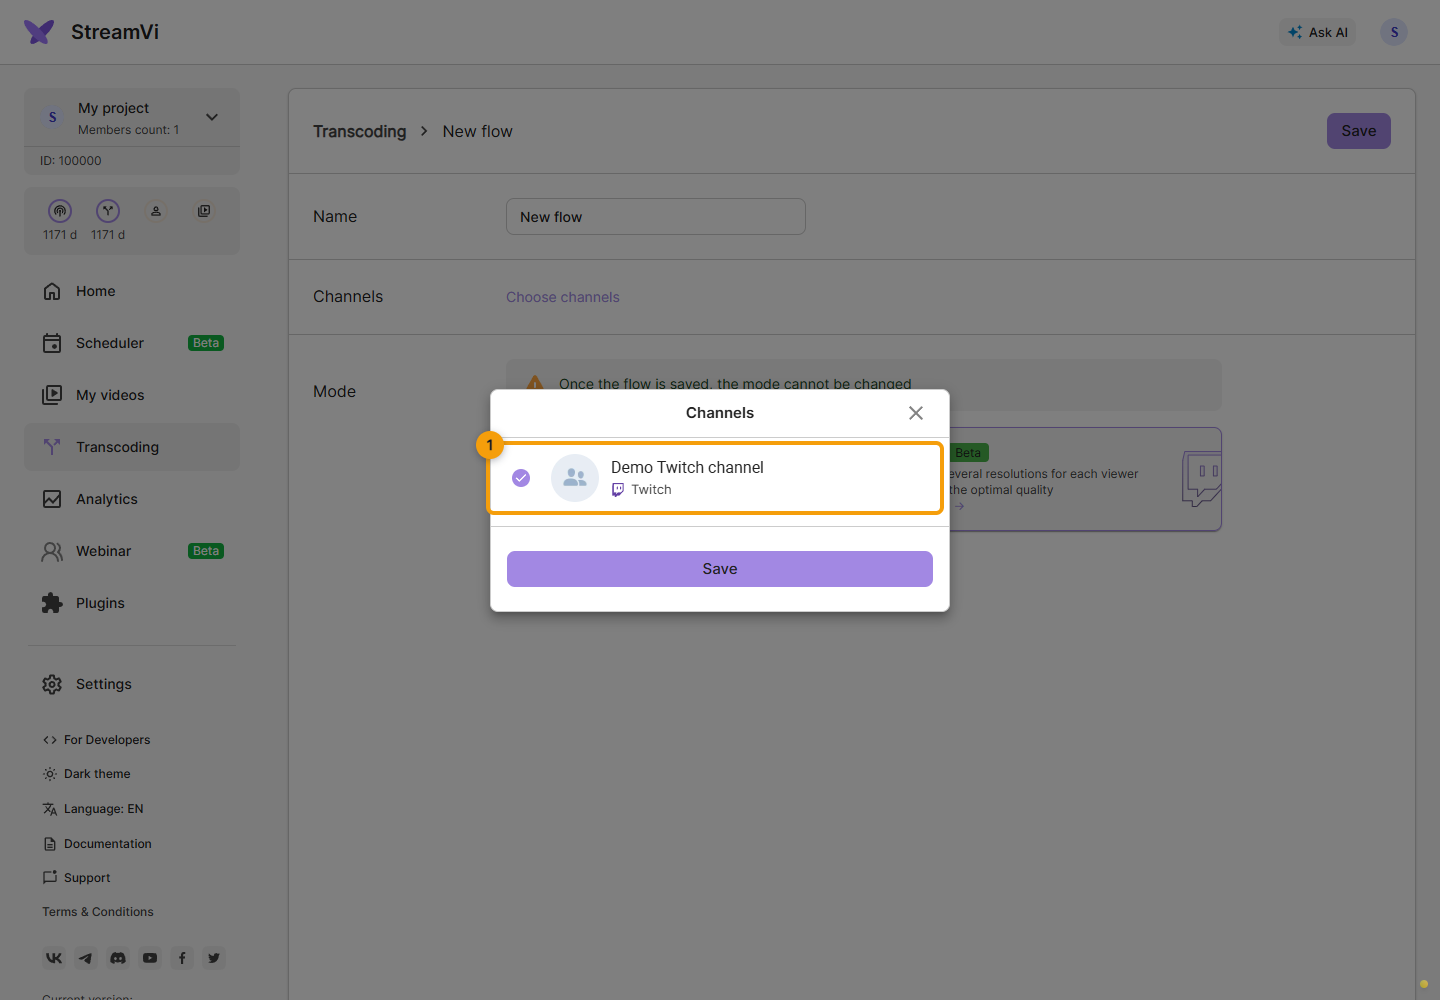Click the person icon in the subscription panel
The height and width of the screenshot is (1000, 1440).
point(156,211)
